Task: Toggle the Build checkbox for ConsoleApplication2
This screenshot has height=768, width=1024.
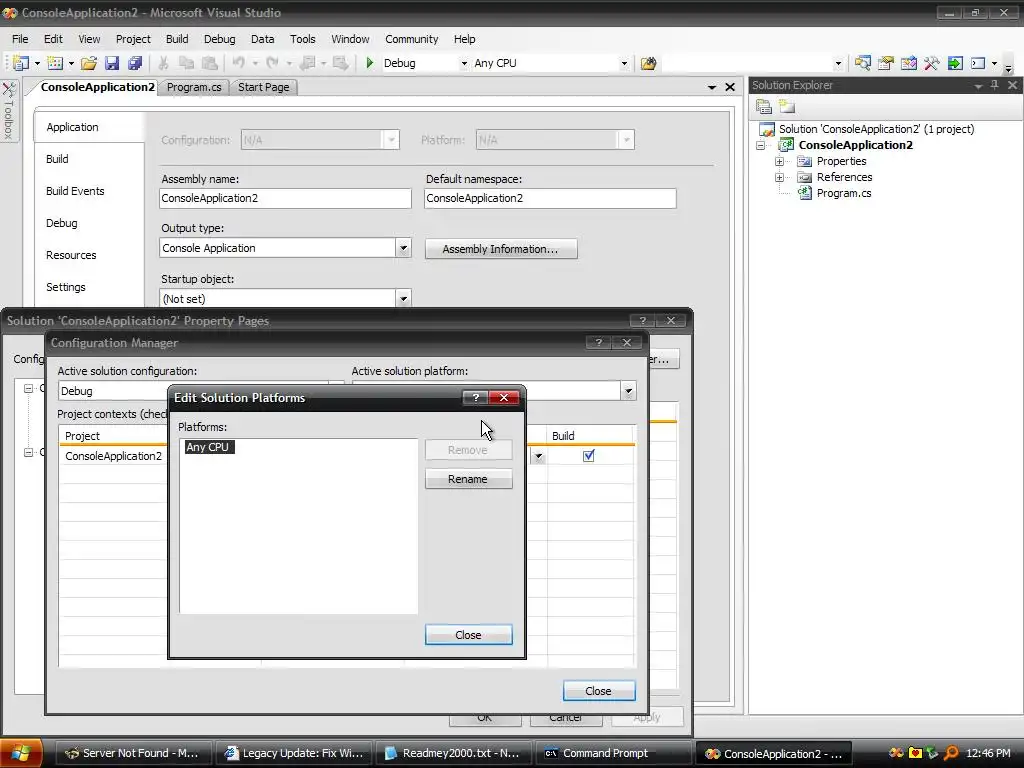Action: (x=588, y=456)
